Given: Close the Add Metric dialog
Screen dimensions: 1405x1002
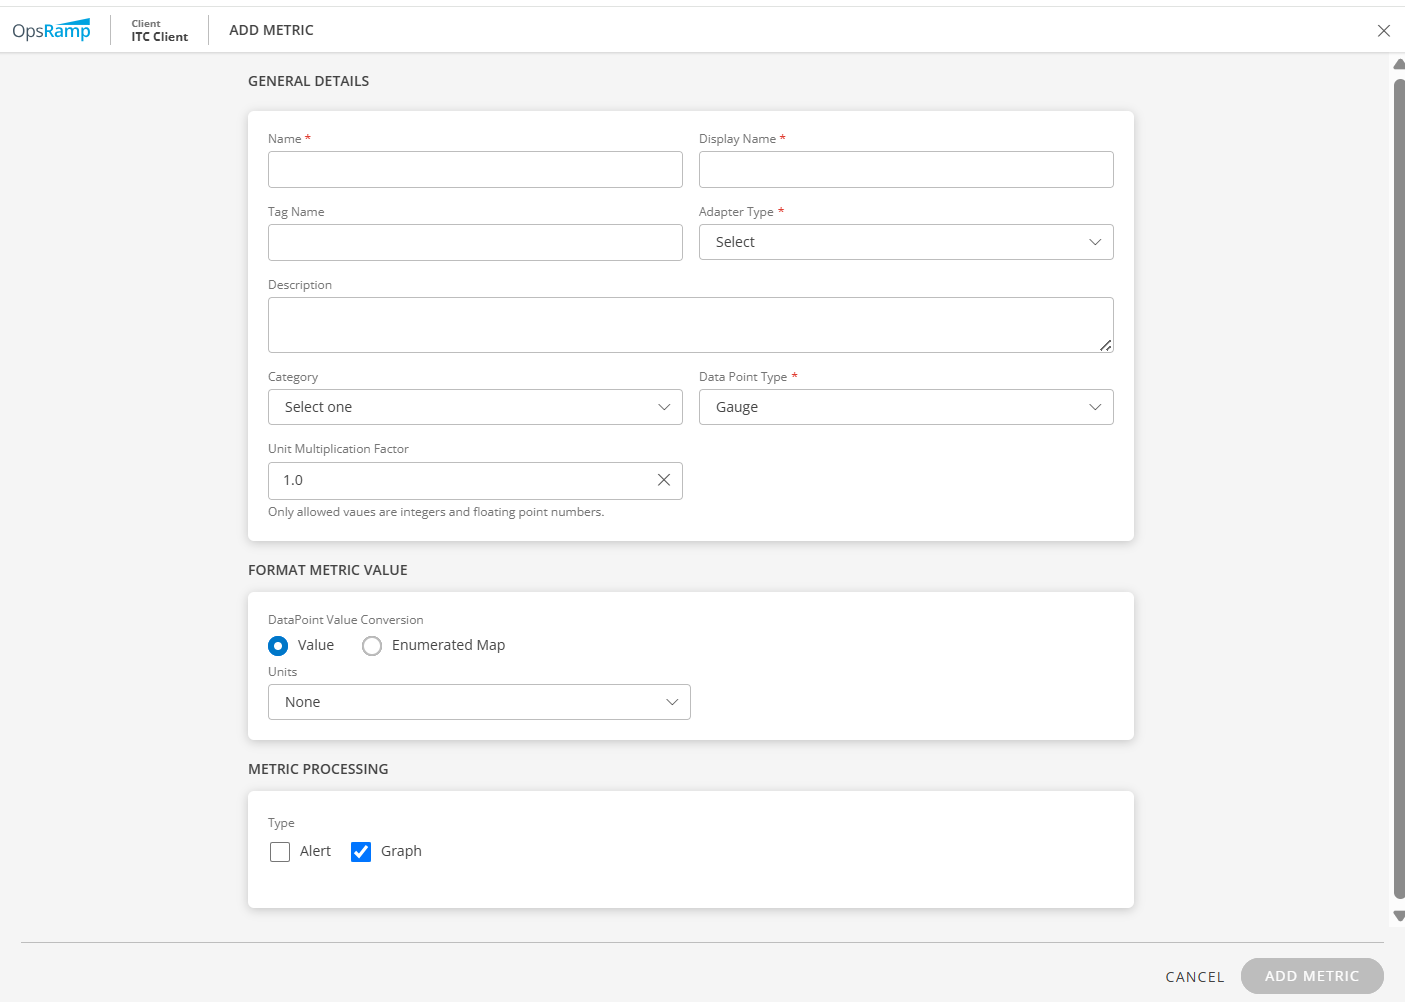Looking at the screenshot, I should click(x=1383, y=31).
